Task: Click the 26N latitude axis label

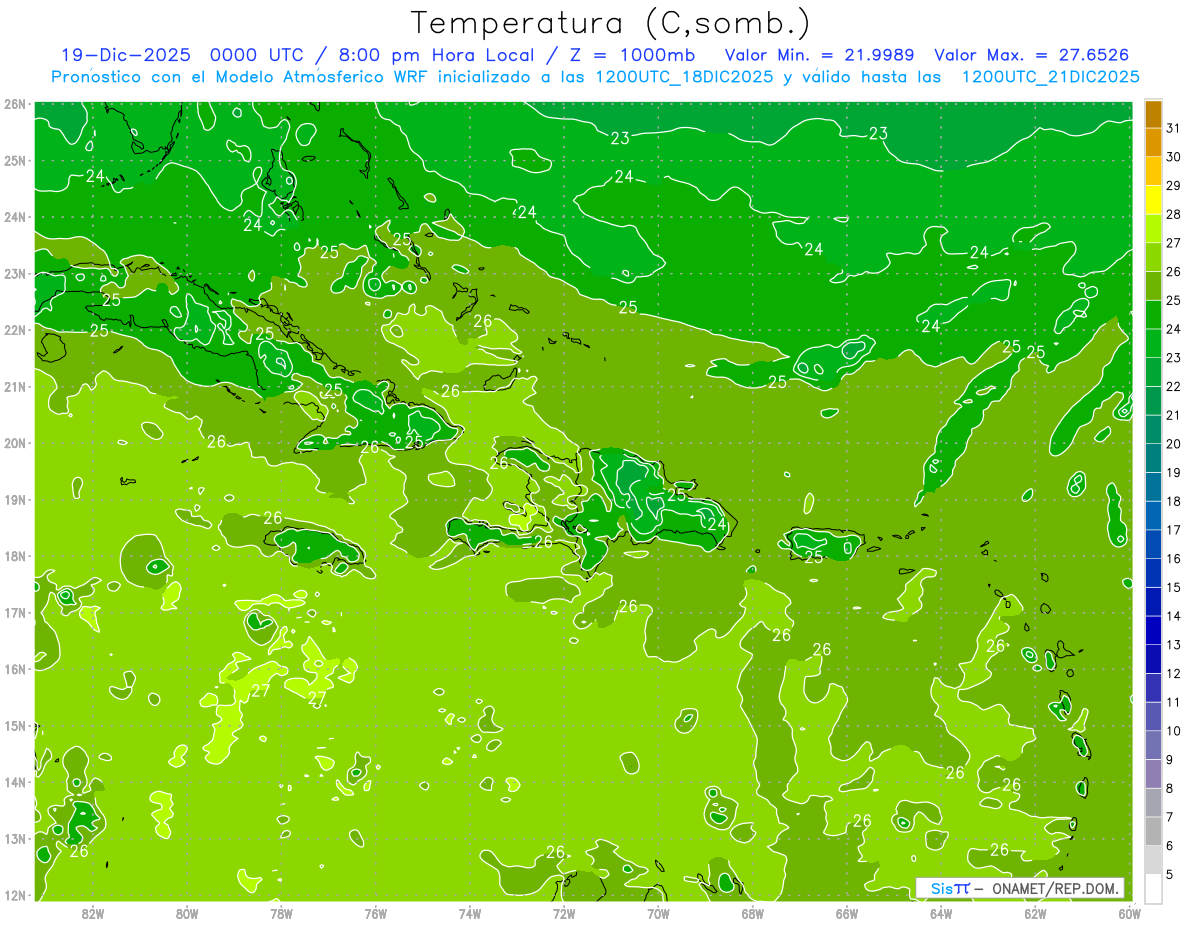Action: tap(16, 104)
